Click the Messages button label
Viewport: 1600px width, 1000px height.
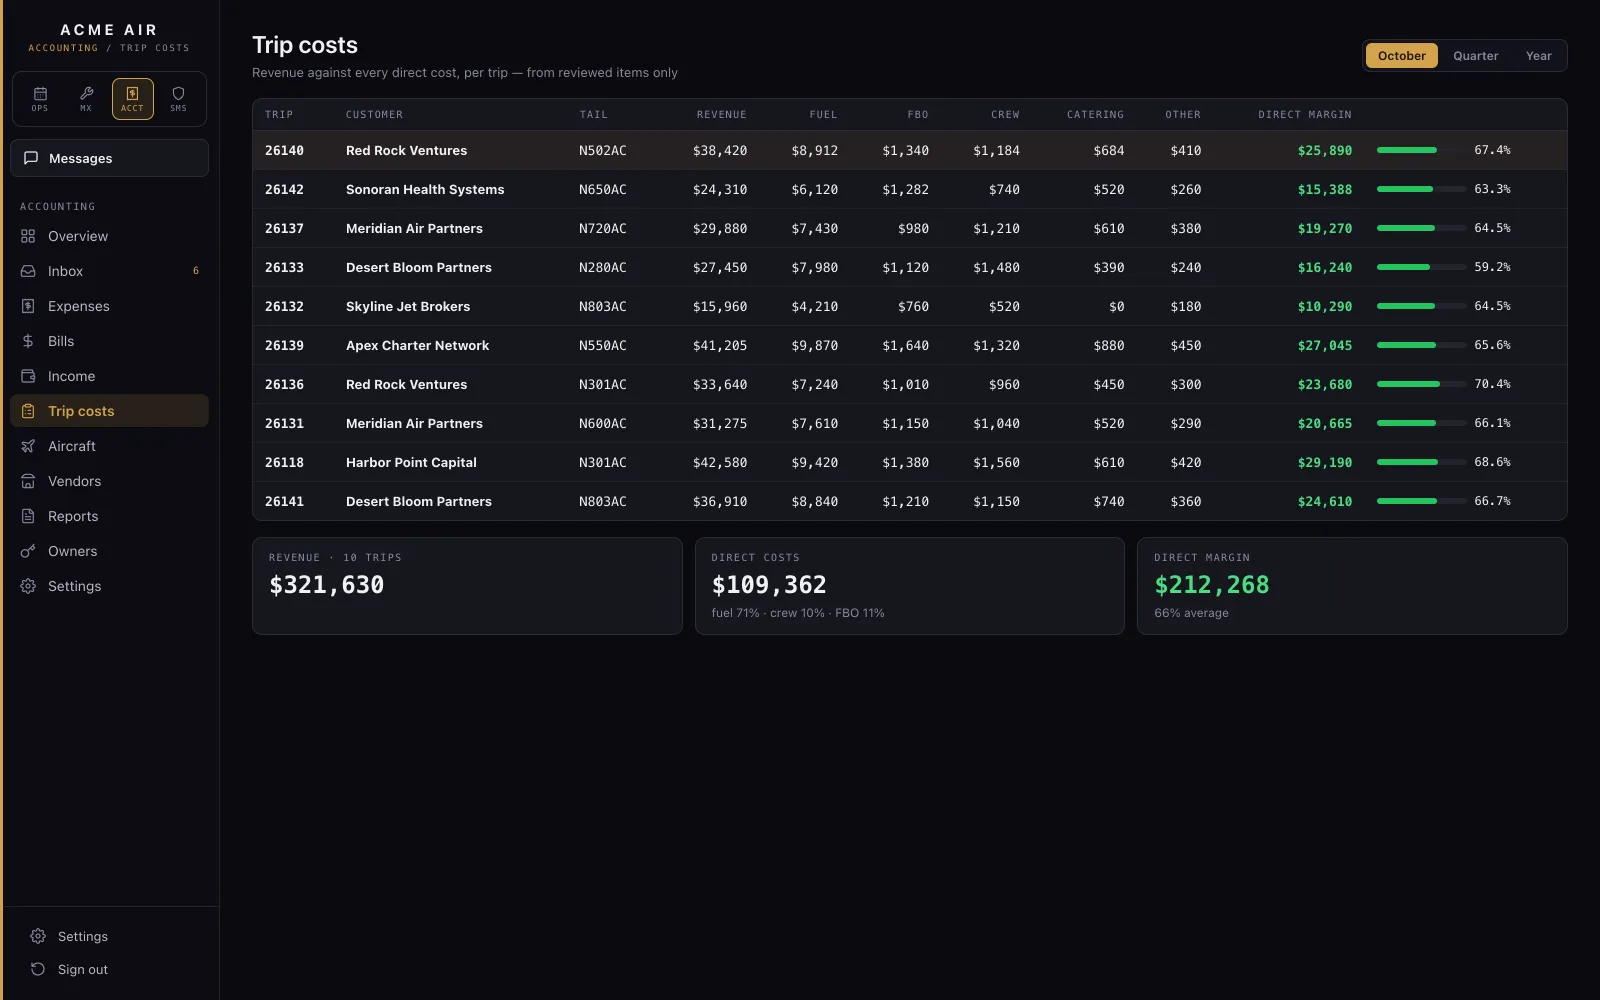pos(80,158)
